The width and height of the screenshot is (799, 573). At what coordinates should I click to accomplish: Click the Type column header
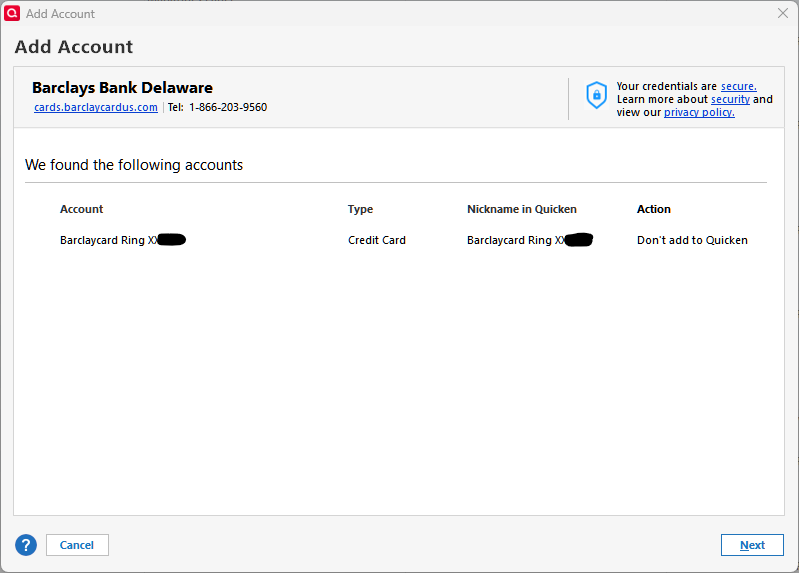(x=360, y=209)
